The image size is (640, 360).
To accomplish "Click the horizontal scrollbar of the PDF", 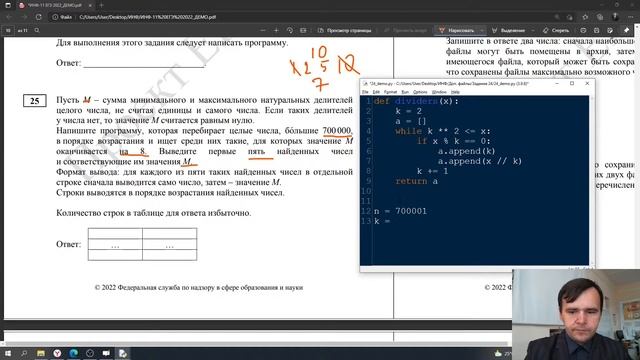I will (x=255, y=344).
